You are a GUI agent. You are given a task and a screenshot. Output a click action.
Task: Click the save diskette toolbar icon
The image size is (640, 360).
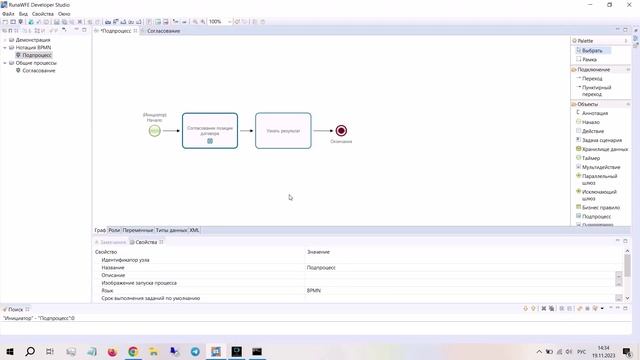[57, 22]
